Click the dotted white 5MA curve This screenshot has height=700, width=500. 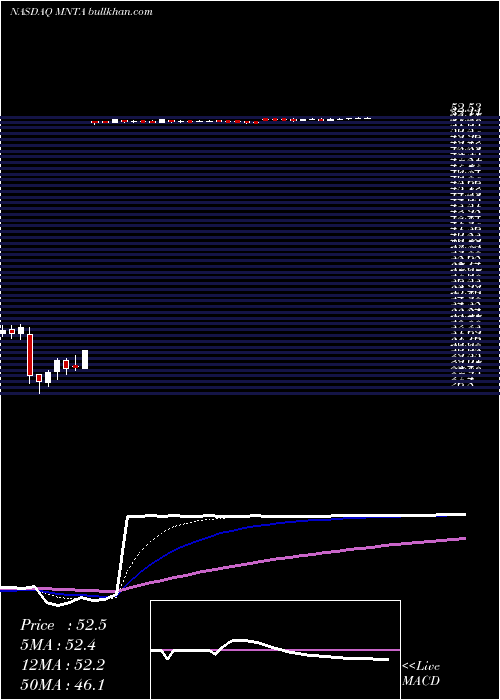152,542
